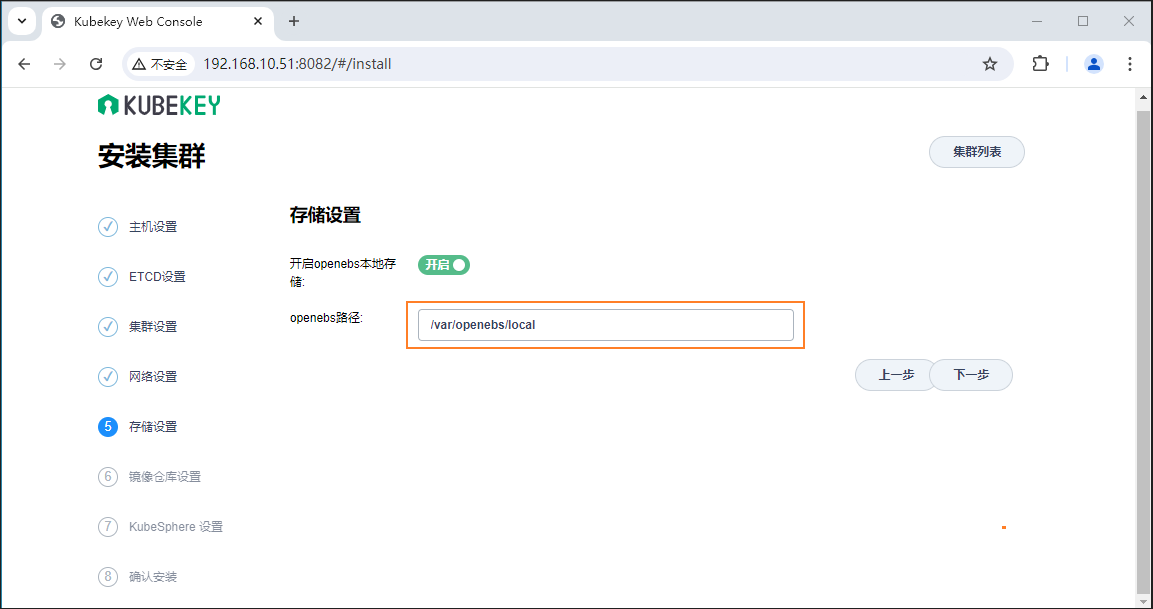Open the 集群列表 button
This screenshot has height=609, width=1153.
977,152
